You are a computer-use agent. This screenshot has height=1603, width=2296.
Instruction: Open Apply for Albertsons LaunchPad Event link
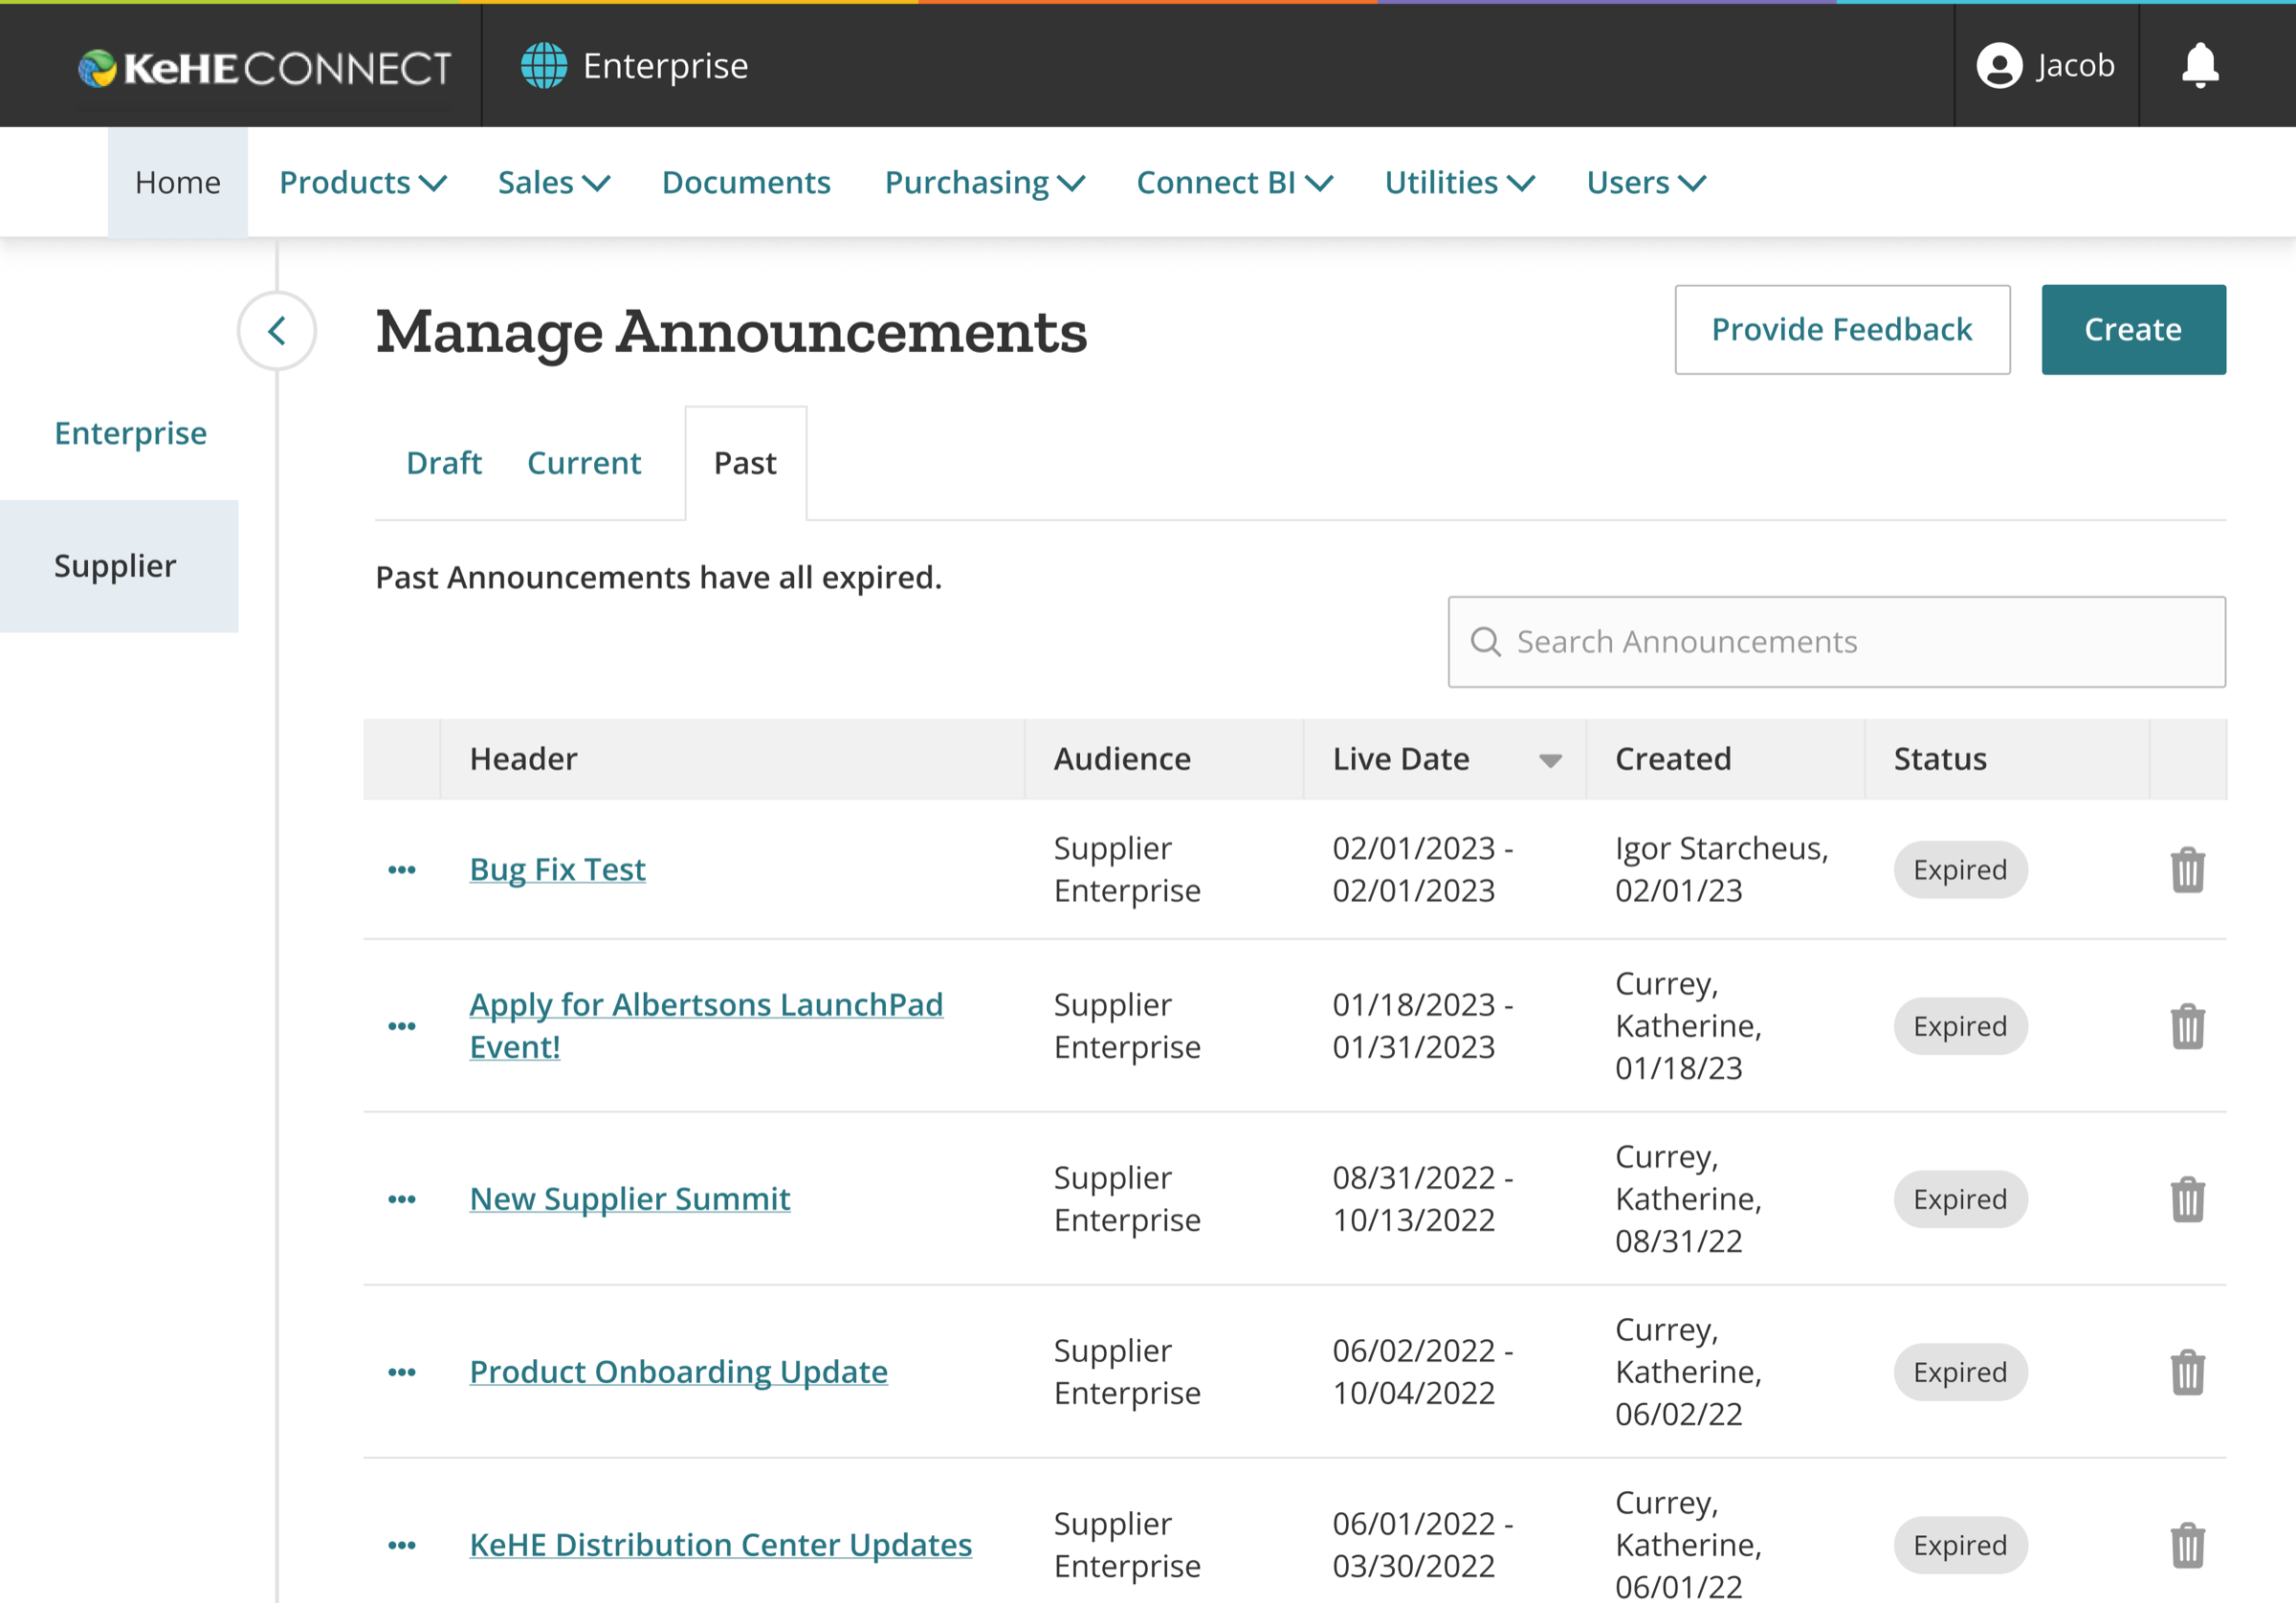(x=706, y=1025)
